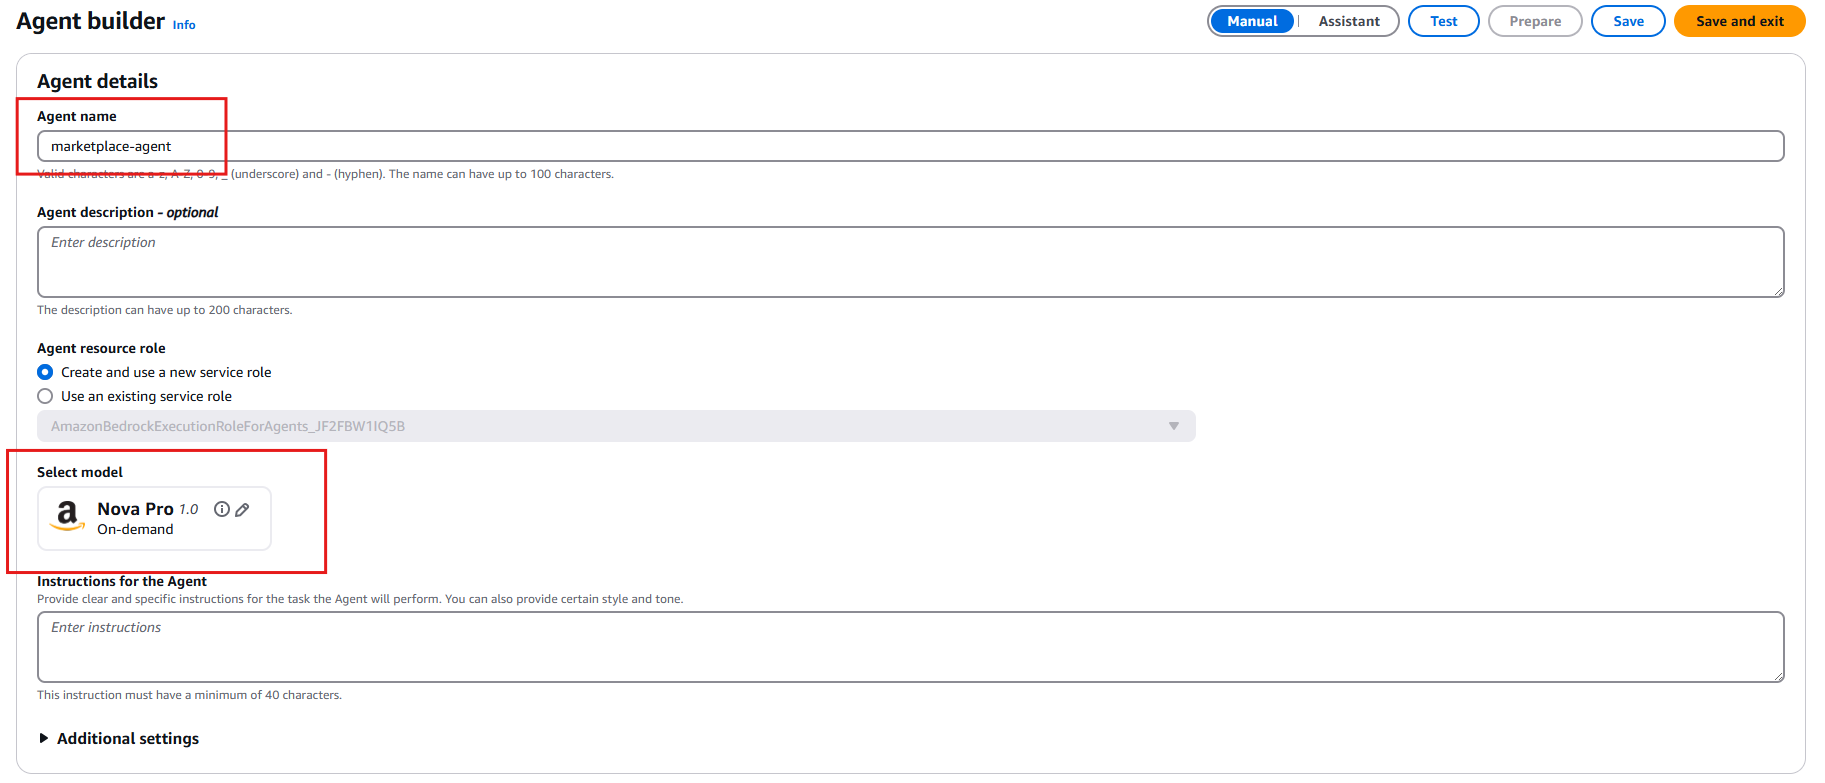Select Use an existing service role

(x=45, y=396)
